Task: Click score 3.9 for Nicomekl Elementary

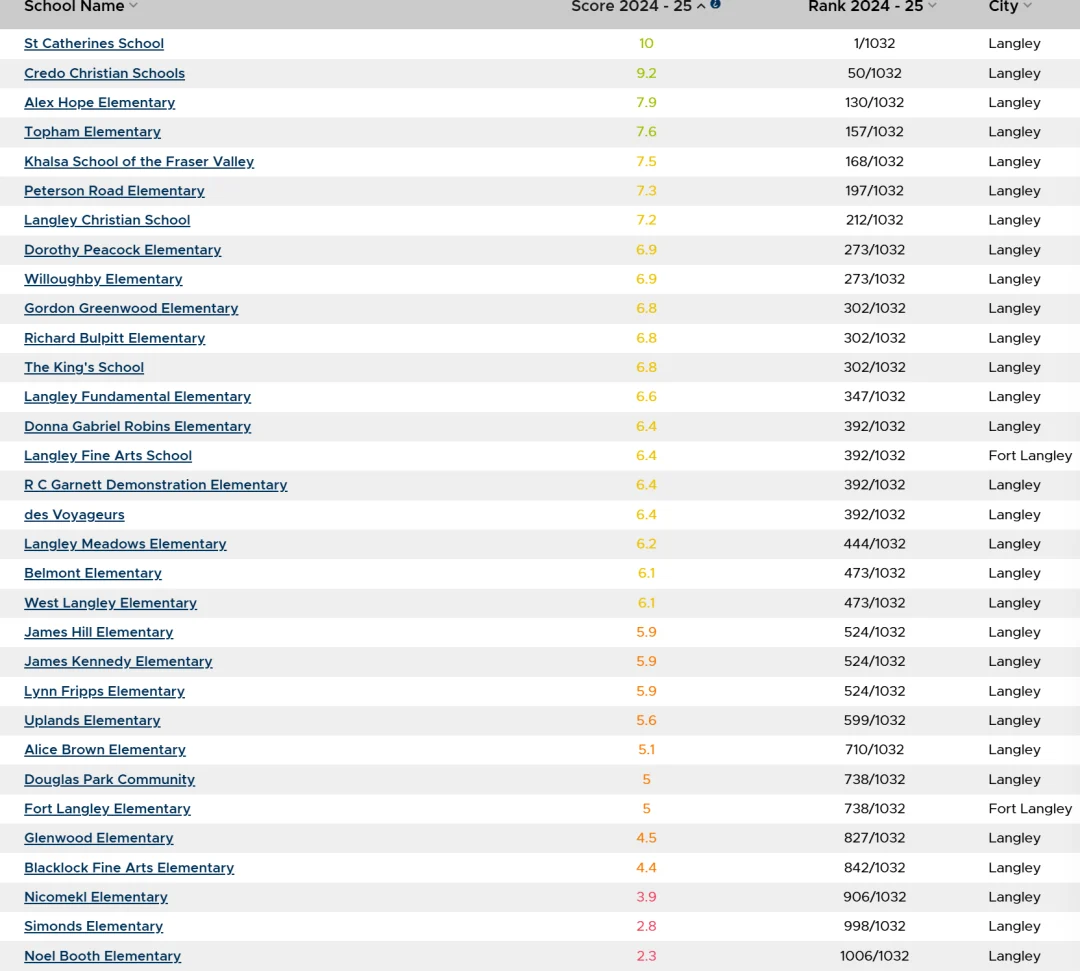Action: [646, 897]
